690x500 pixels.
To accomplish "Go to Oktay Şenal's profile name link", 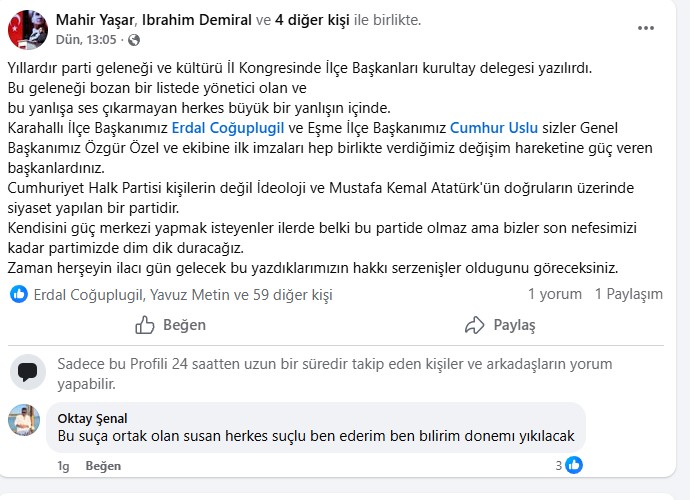I will click(92, 418).
